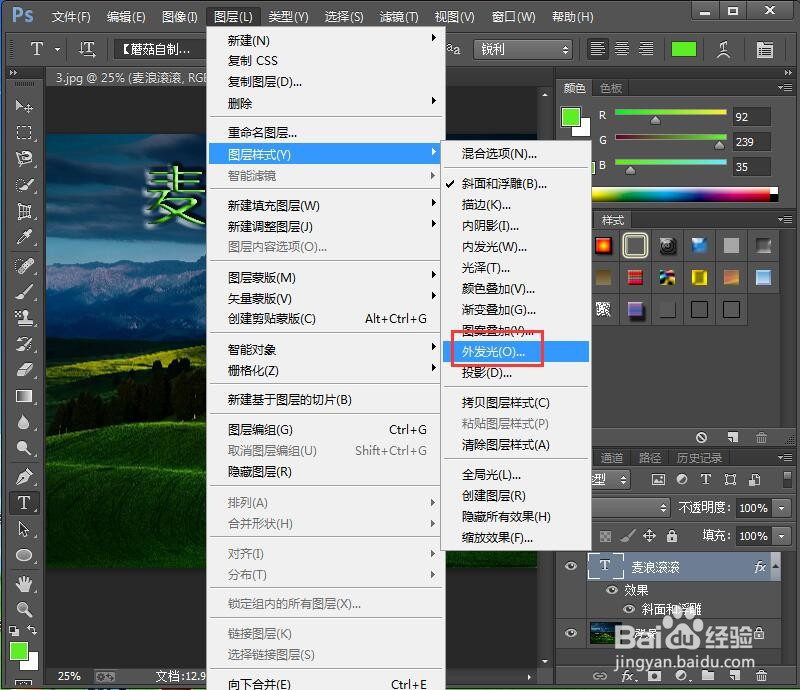Open the 不透明度 opacity dropdown

point(779,508)
